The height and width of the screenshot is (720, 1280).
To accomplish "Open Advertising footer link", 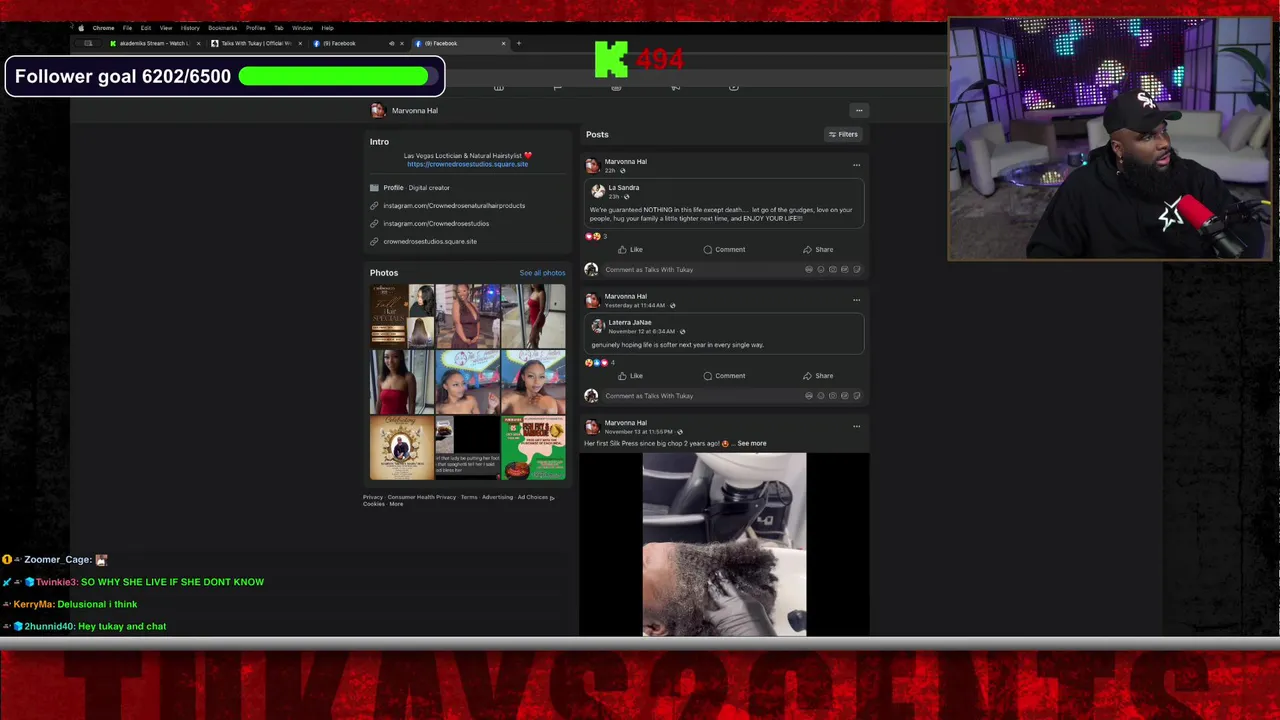I will pyautogui.click(x=497, y=497).
